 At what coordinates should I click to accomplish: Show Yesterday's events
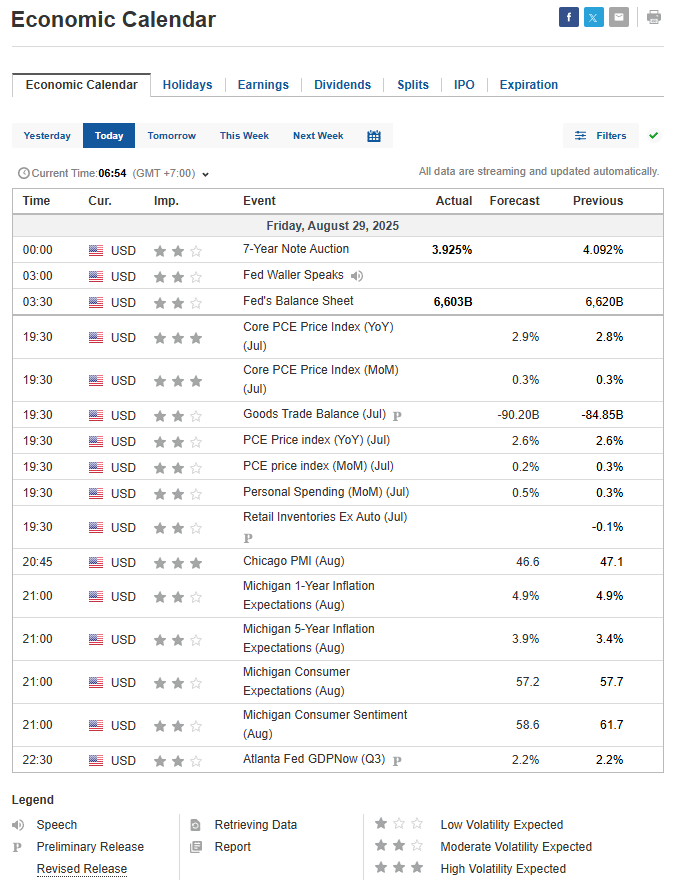click(47, 136)
